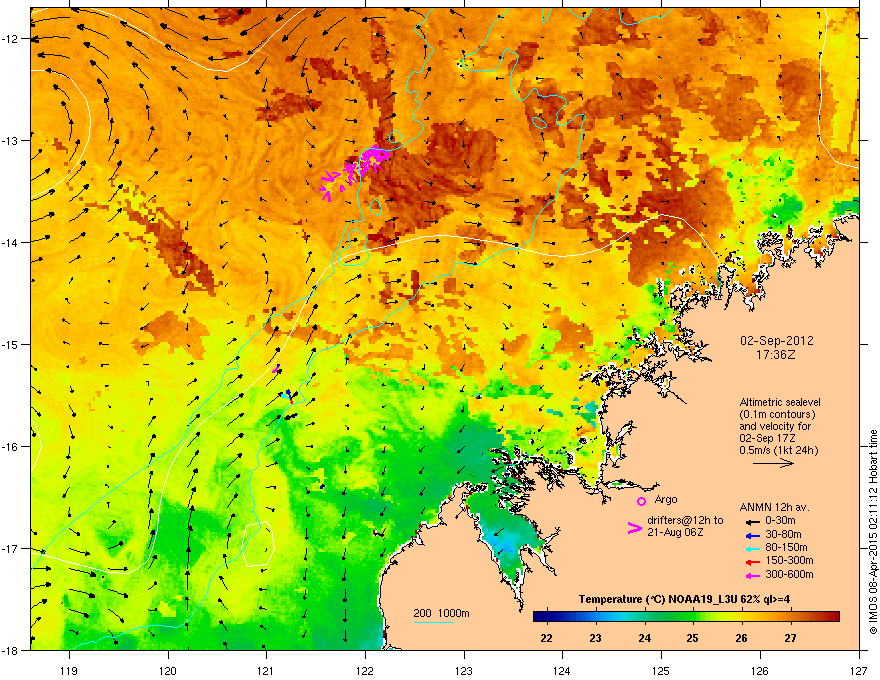Screen dimensions: 880x680
Task: Click the red 150-300m legend arrow
Action: (x=752, y=561)
